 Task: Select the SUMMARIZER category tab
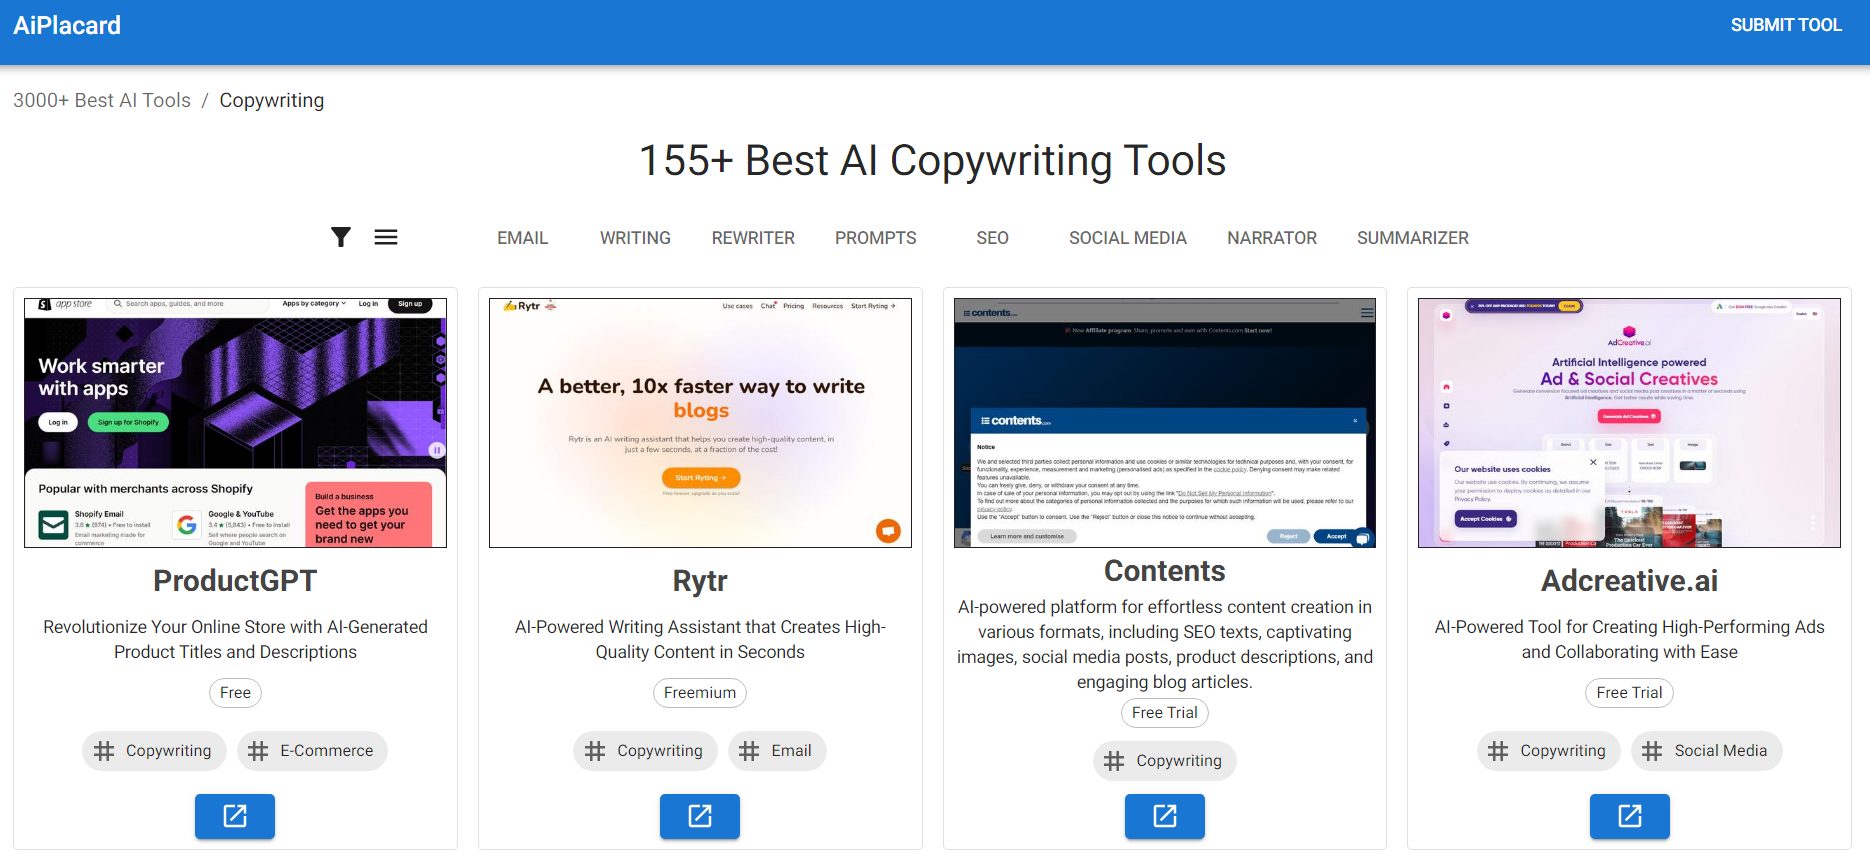[1413, 238]
